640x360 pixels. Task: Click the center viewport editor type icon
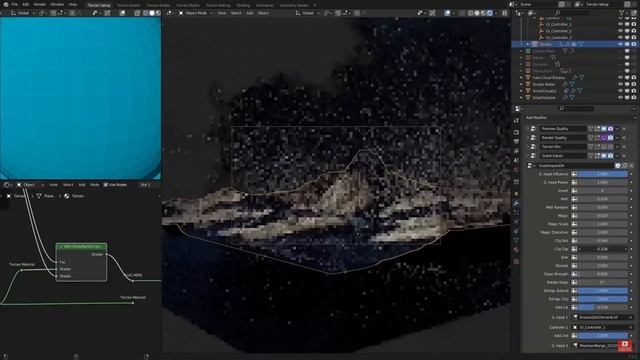(170, 13)
